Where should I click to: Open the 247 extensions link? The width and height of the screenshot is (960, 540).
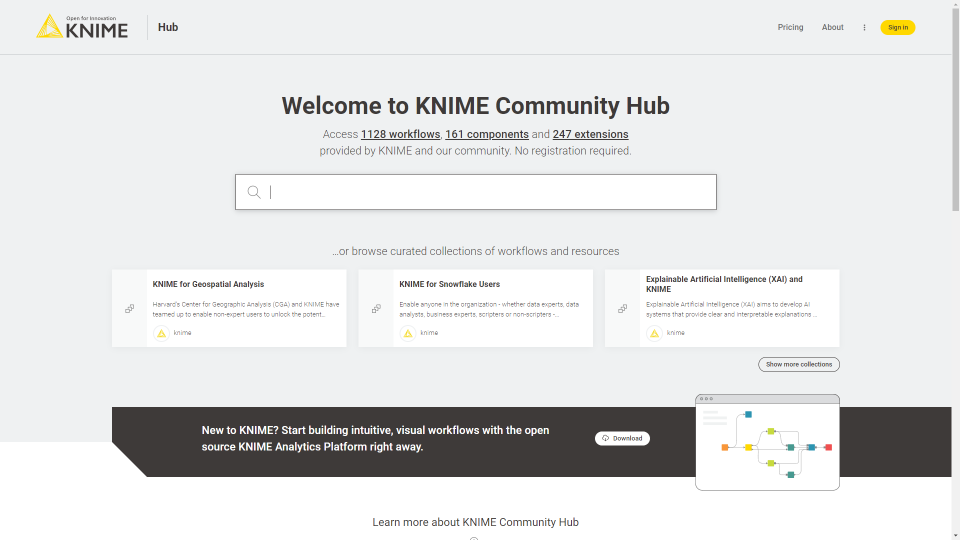pyautogui.click(x=590, y=134)
